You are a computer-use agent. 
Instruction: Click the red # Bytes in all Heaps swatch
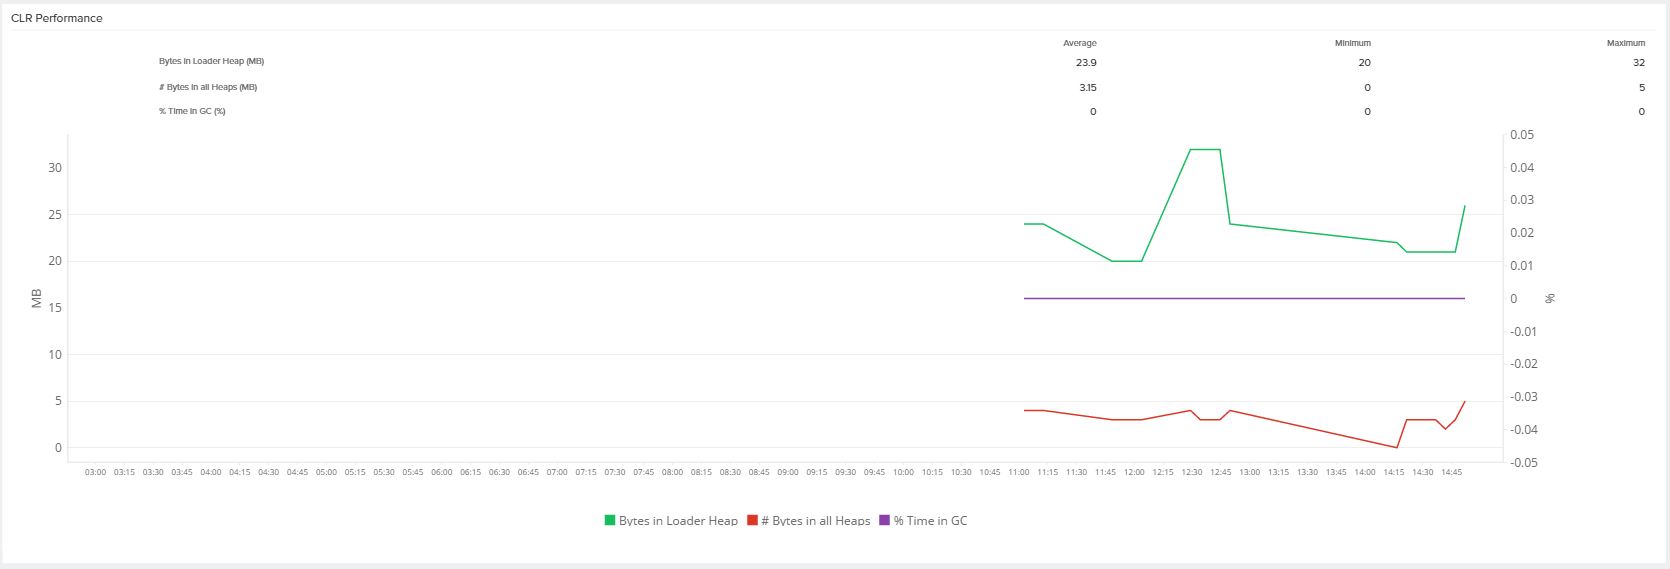[752, 521]
